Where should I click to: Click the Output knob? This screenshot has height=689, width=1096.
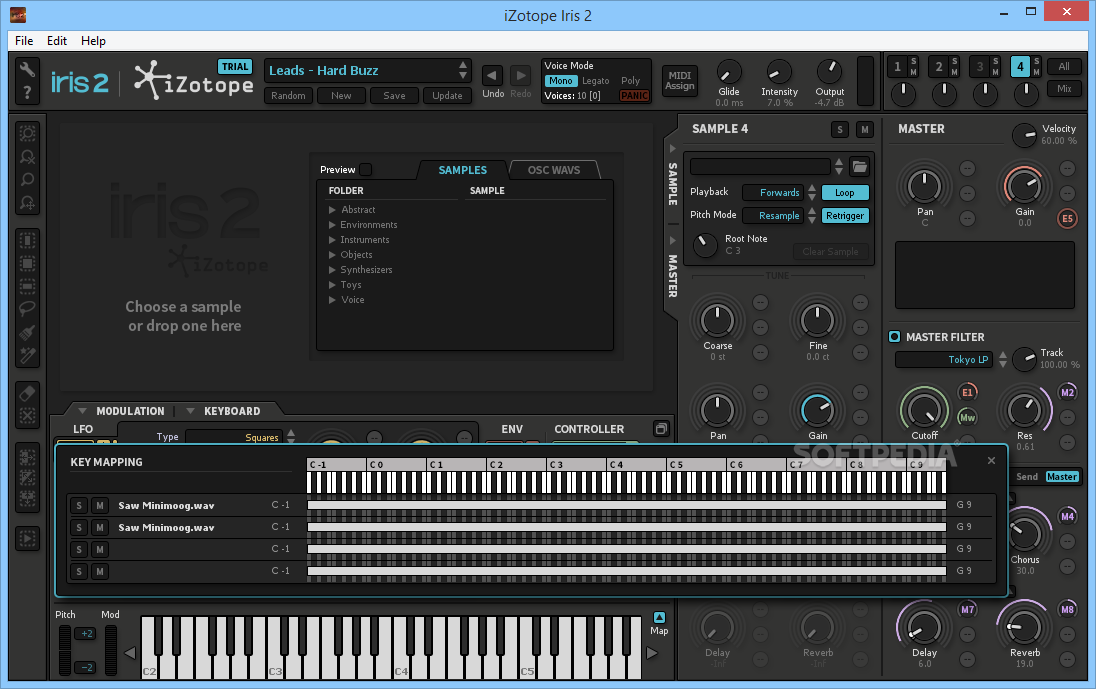830,71
